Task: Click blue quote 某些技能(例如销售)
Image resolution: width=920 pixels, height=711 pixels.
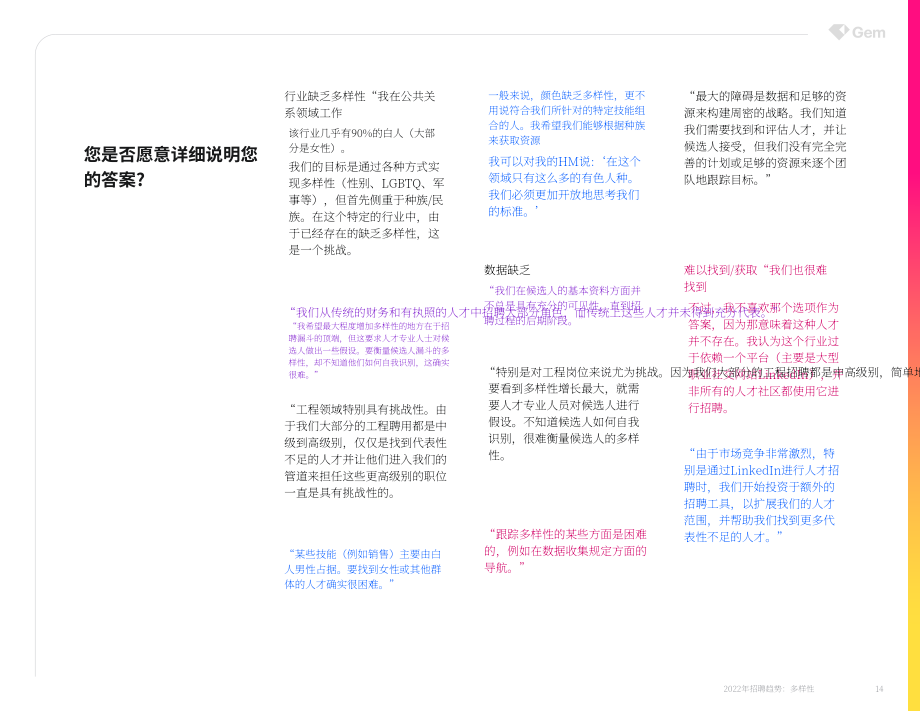Action: [x=363, y=569]
